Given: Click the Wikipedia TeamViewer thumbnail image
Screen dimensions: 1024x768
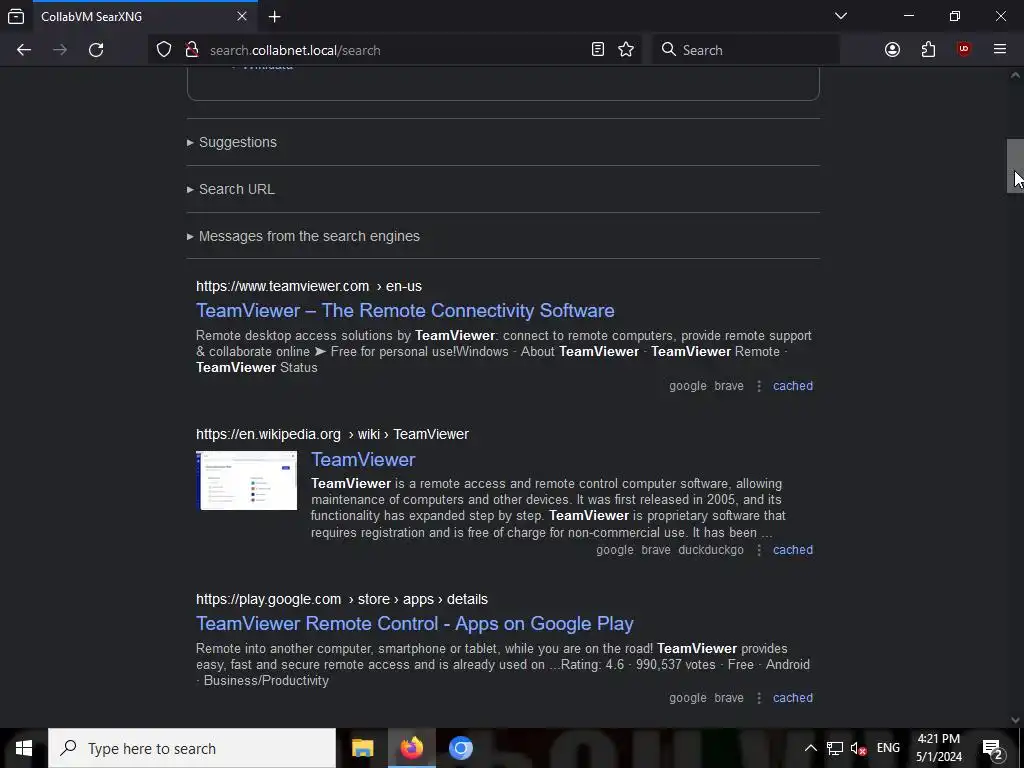Looking at the screenshot, I should [x=246, y=480].
